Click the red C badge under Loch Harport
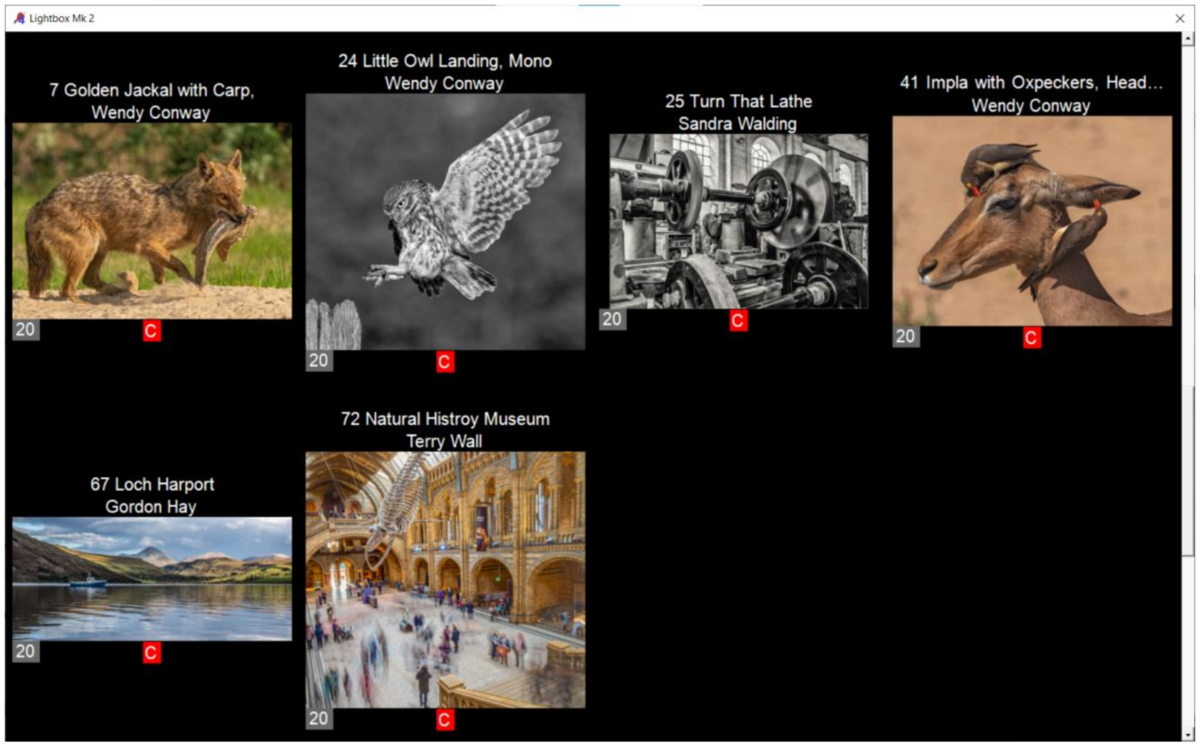Image resolution: width=1200 pixels, height=748 pixels. pos(152,653)
